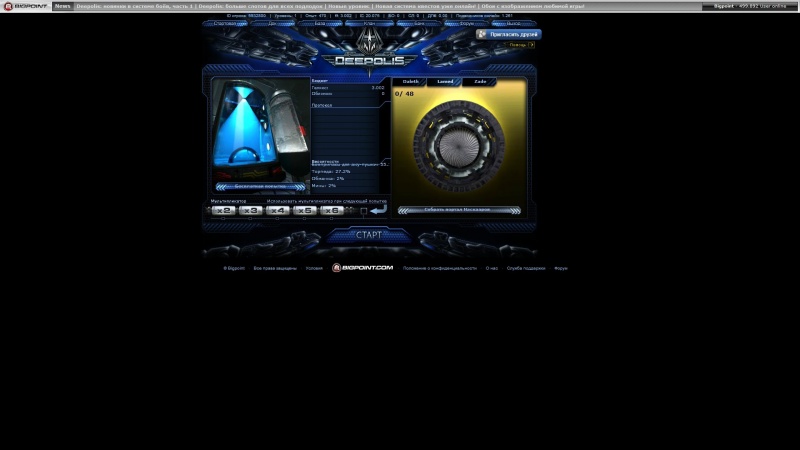The height and width of the screenshot is (450, 800).
Task: Click the Торпеды: 27.2% text
Action: tap(331, 171)
